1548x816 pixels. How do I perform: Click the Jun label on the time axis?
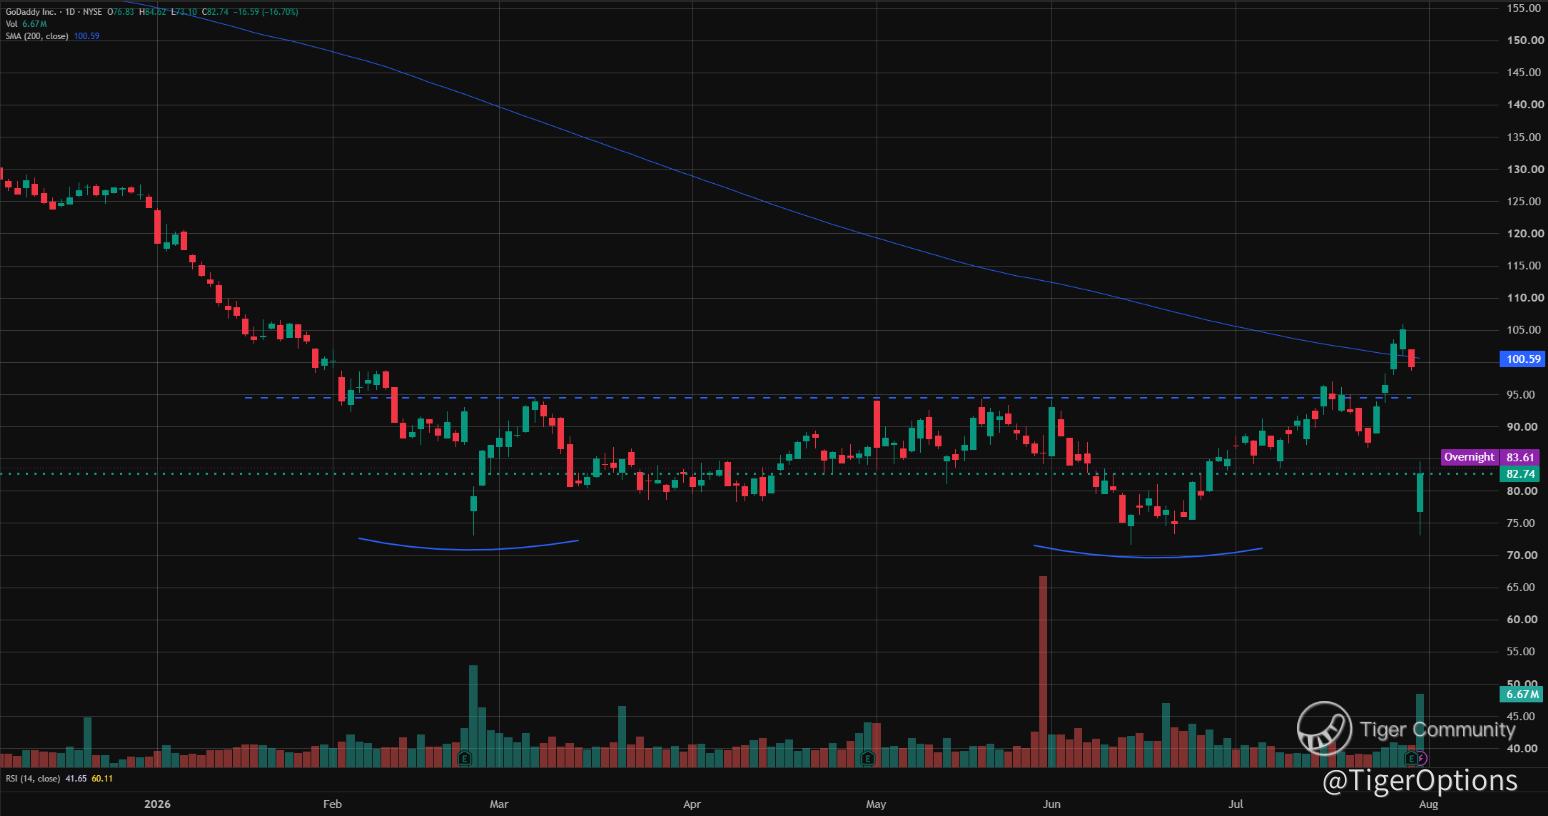tap(1051, 803)
